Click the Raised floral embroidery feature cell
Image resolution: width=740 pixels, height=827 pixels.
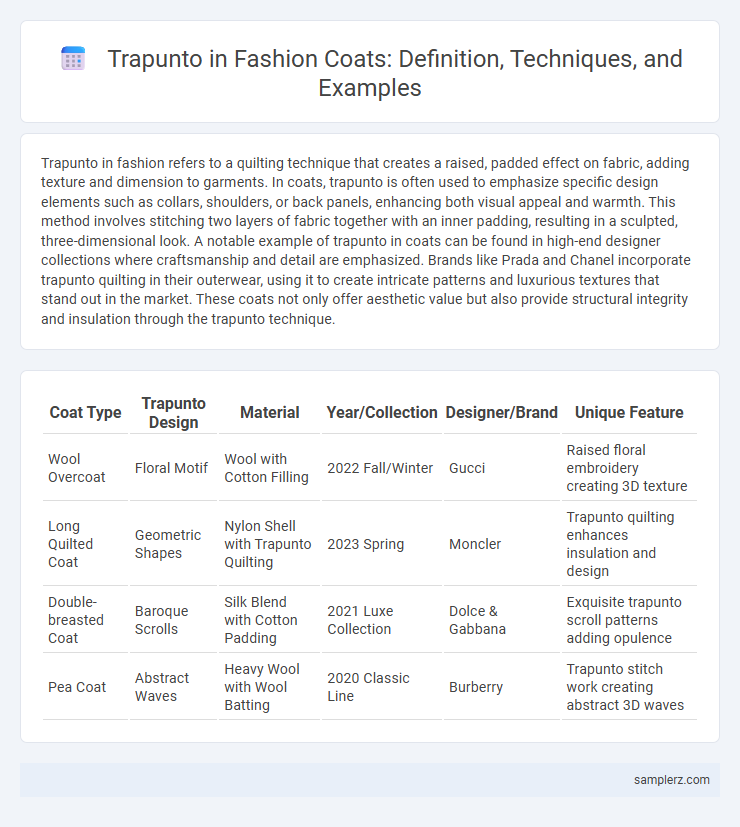(629, 468)
